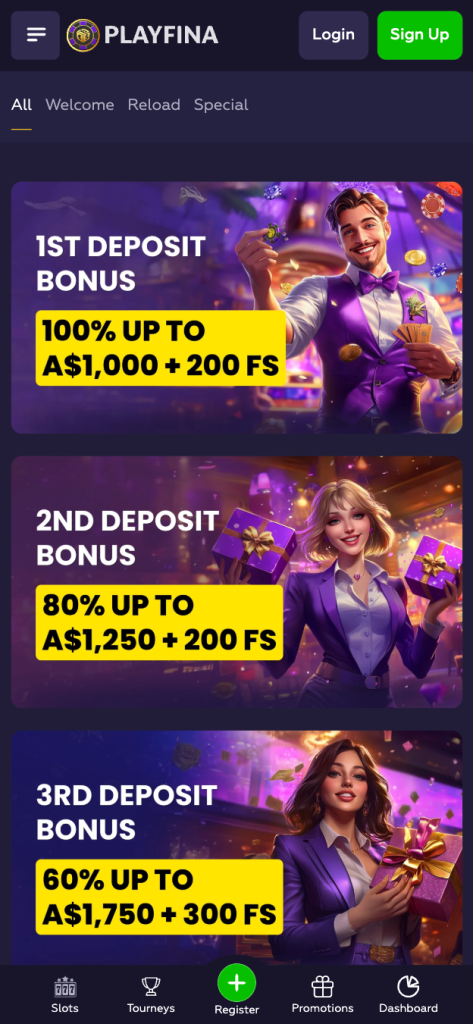The width and height of the screenshot is (473, 1024).
Task: Open the hamburger menu
Action: [x=35, y=35]
